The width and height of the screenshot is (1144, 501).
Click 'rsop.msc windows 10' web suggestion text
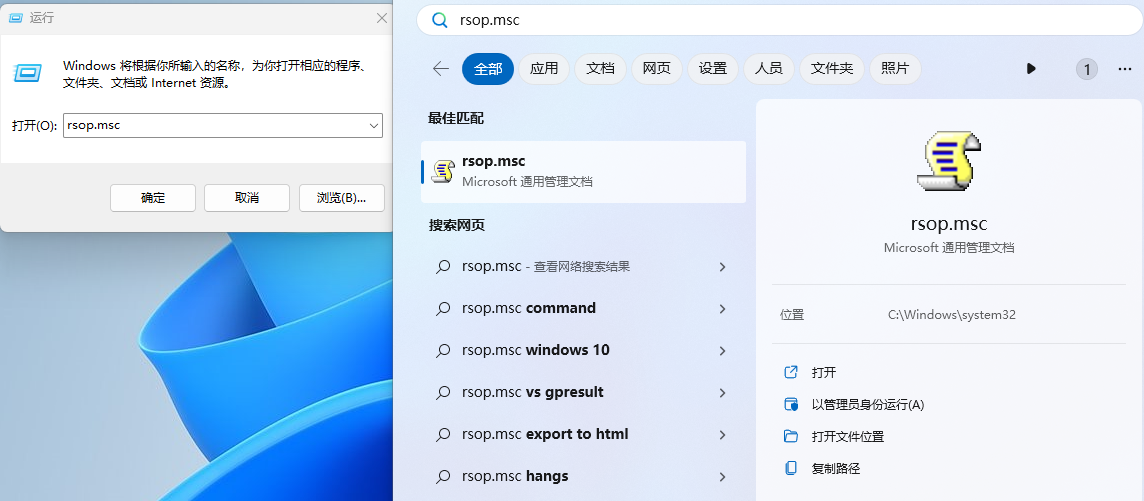click(536, 351)
